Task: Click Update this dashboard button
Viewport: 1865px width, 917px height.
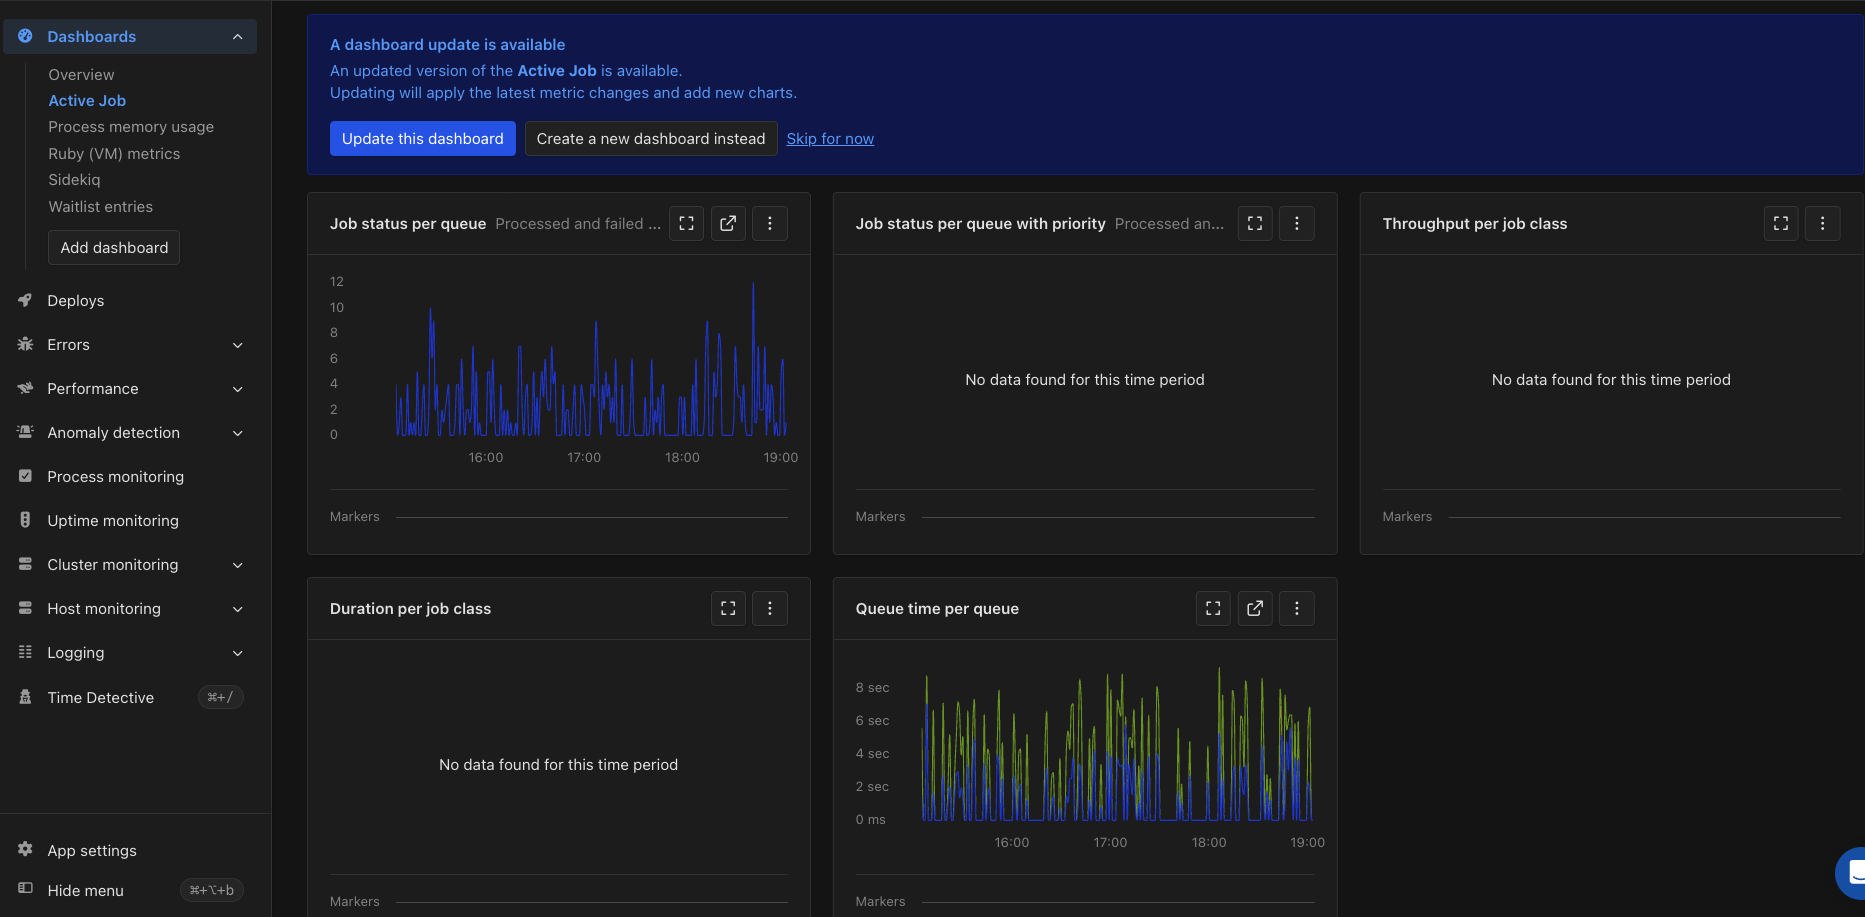Action: click(423, 138)
